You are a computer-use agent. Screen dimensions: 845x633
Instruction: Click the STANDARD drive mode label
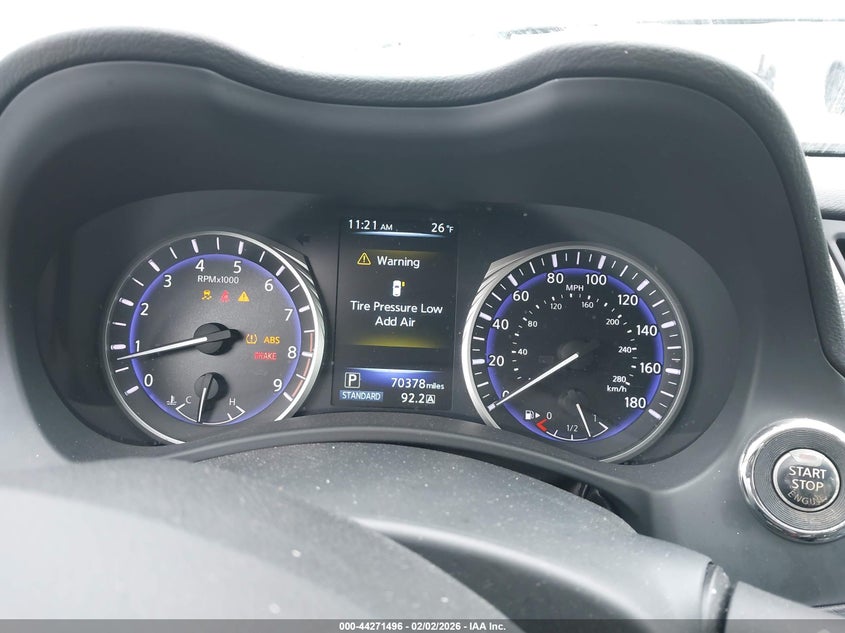361,396
